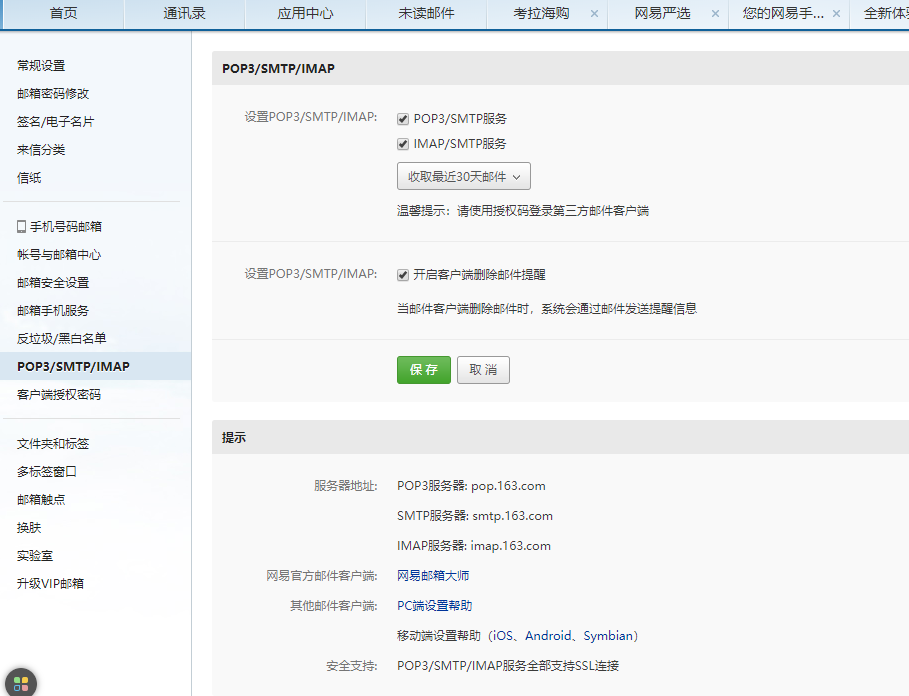Screen dimensions: 909x696
Task: Toggle the IMAP/SMTP服务 checkbox
Action: pos(403,144)
